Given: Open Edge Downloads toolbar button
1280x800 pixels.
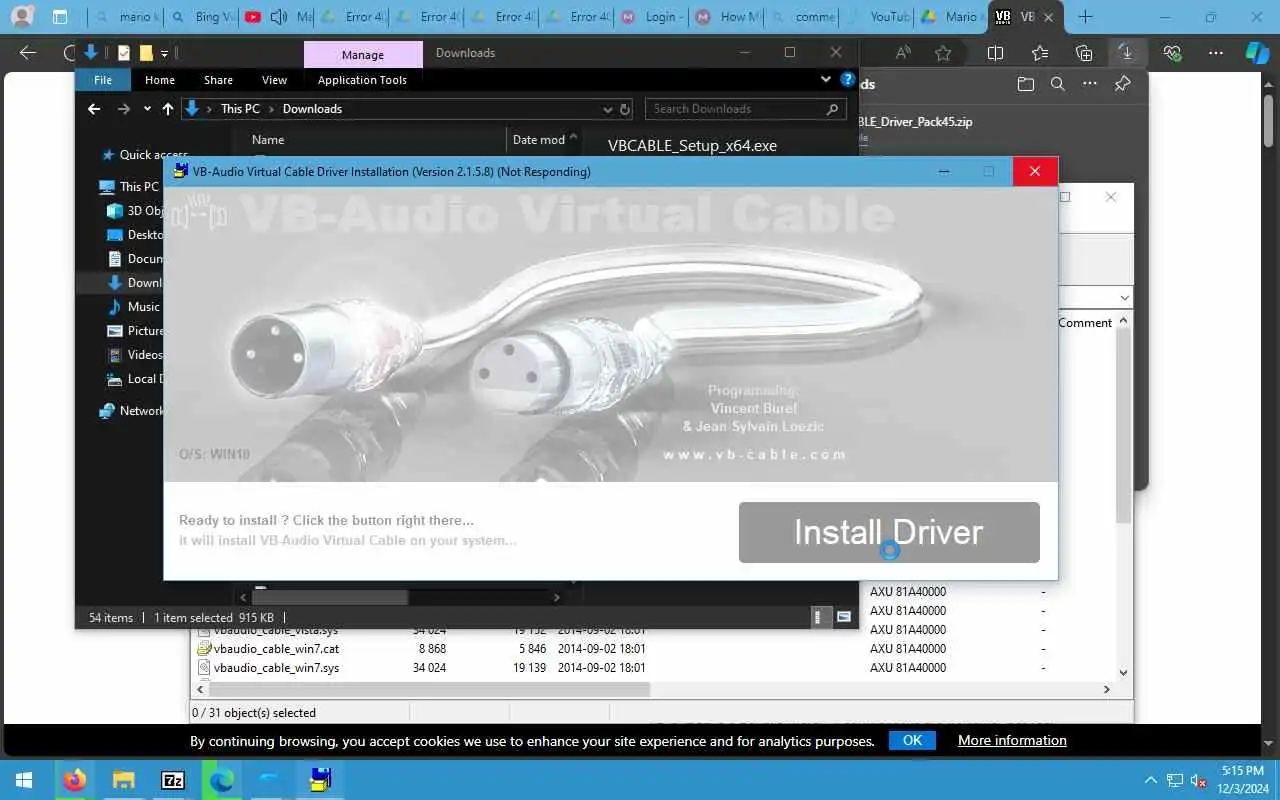Looking at the screenshot, I should point(1126,53).
